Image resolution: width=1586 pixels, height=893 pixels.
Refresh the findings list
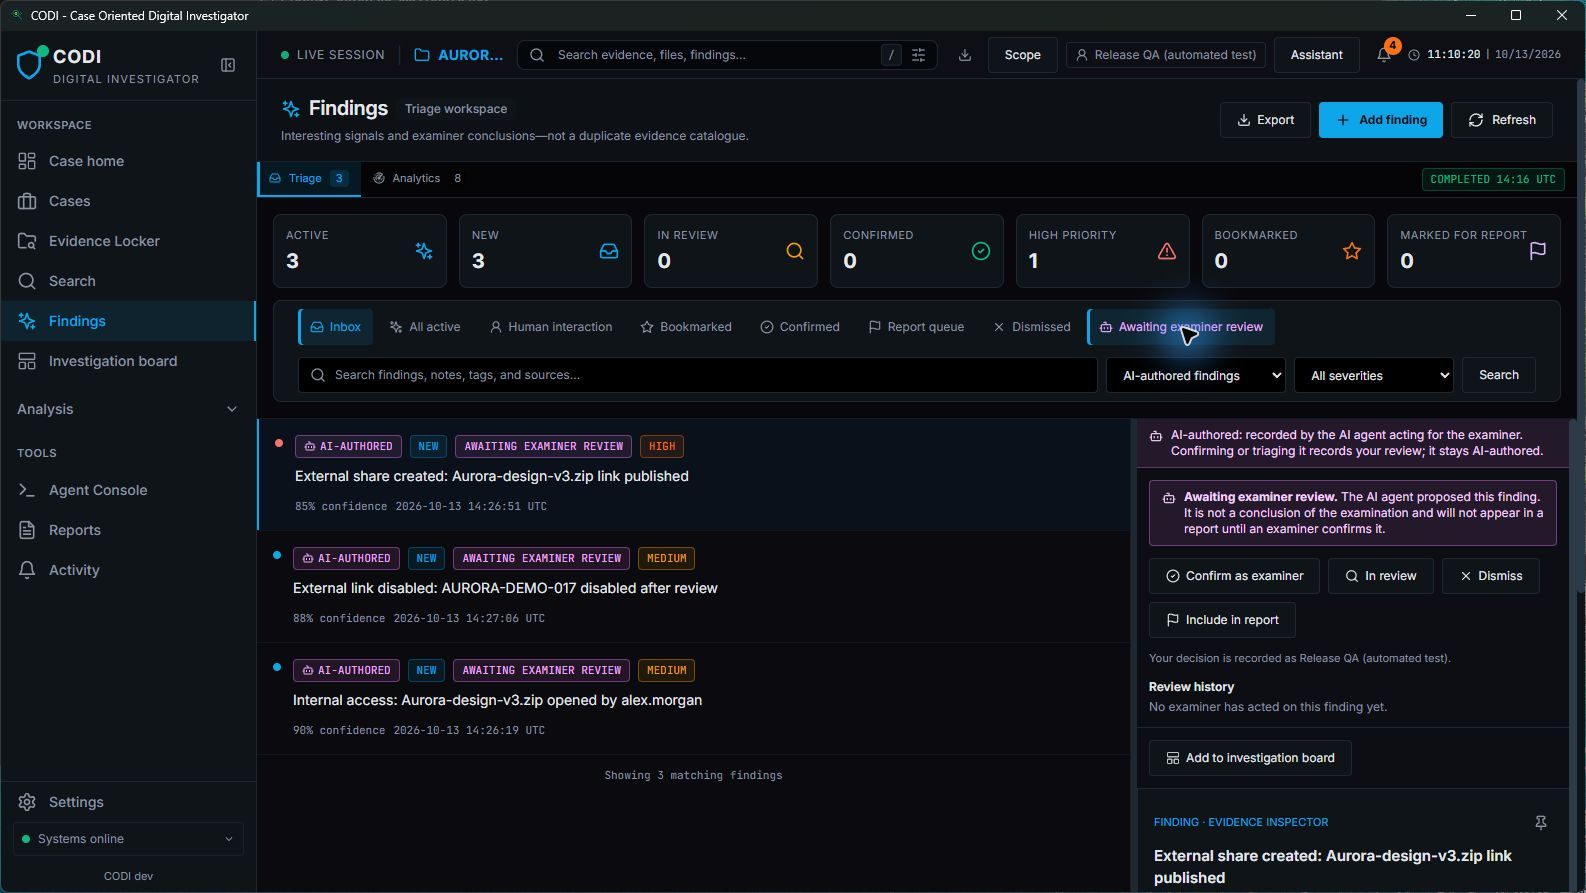[1501, 120]
